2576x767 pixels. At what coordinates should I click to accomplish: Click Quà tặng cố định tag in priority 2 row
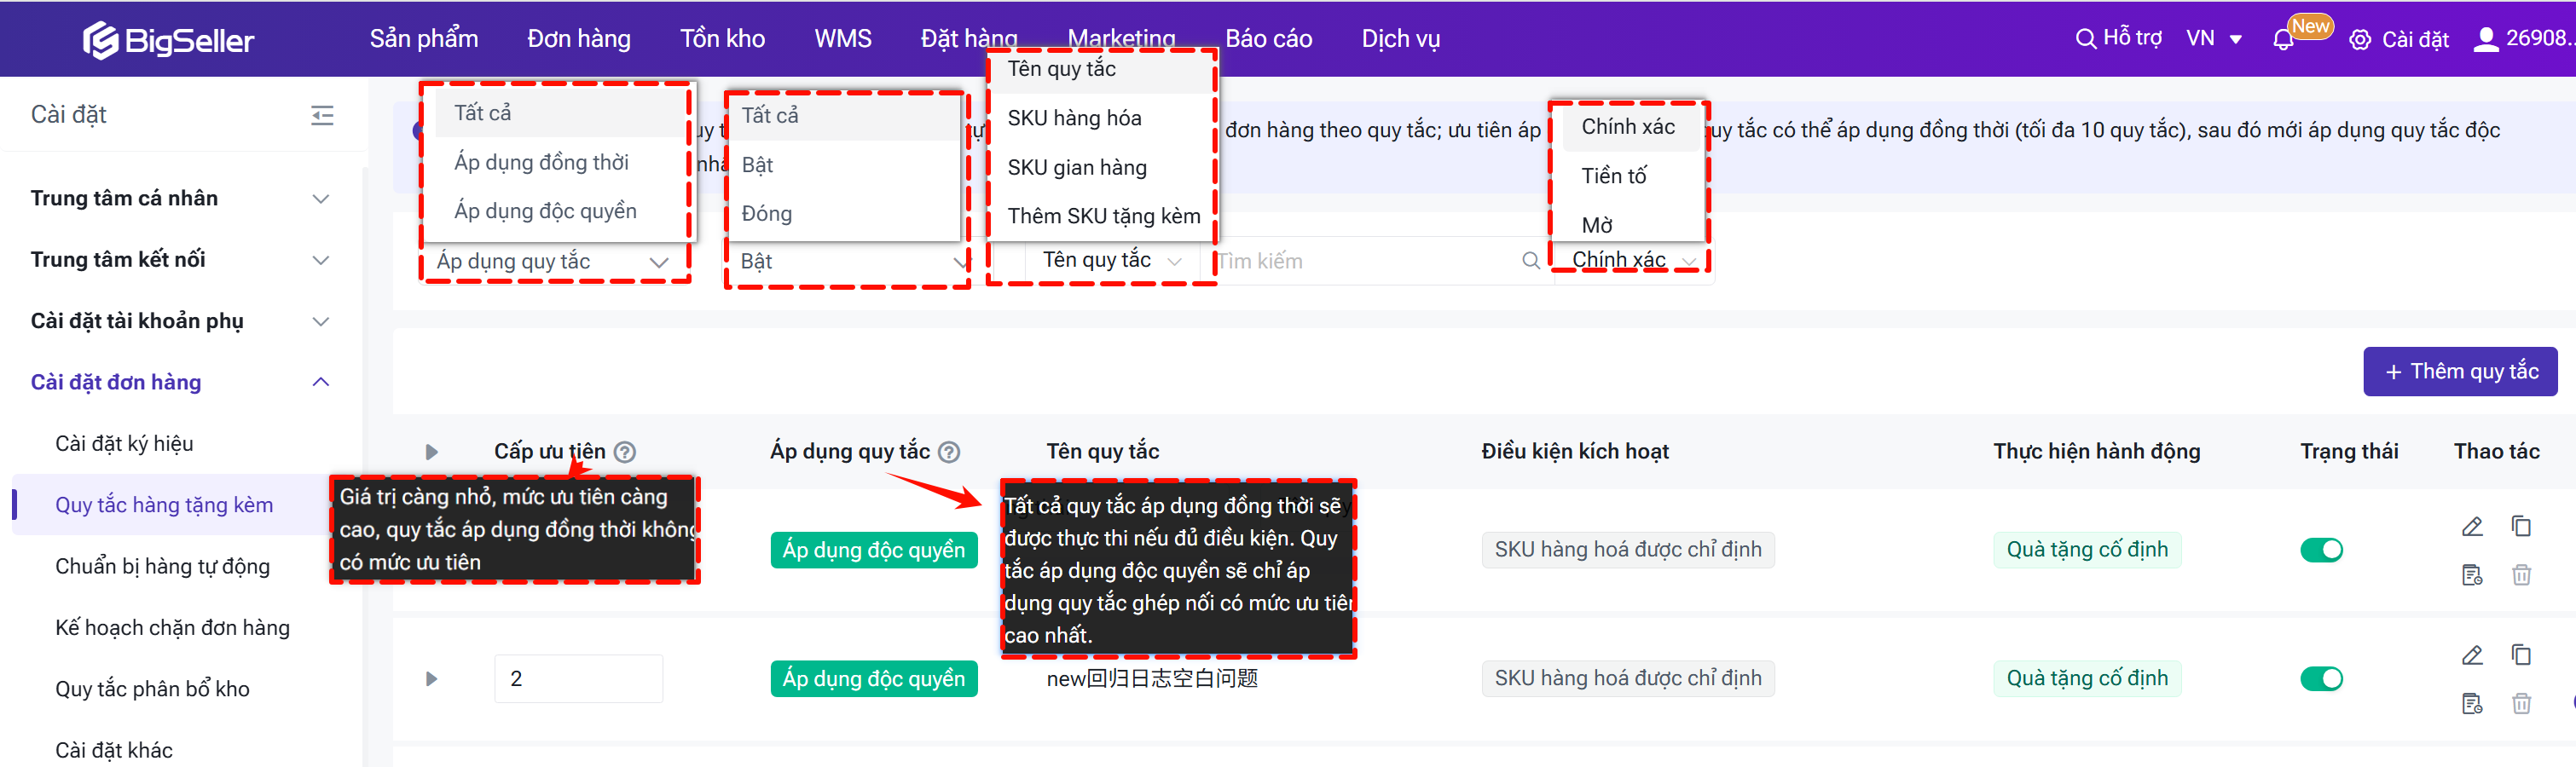2087,679
